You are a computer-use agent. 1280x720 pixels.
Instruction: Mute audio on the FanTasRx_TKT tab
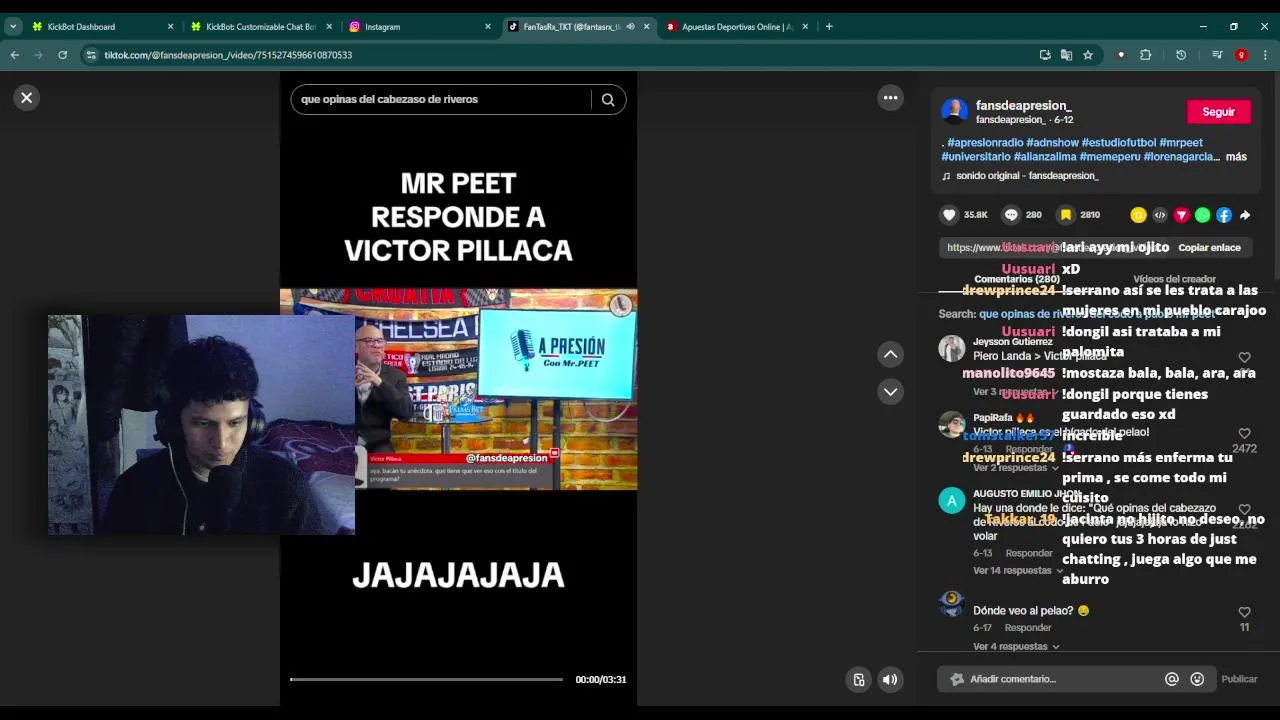630,27
